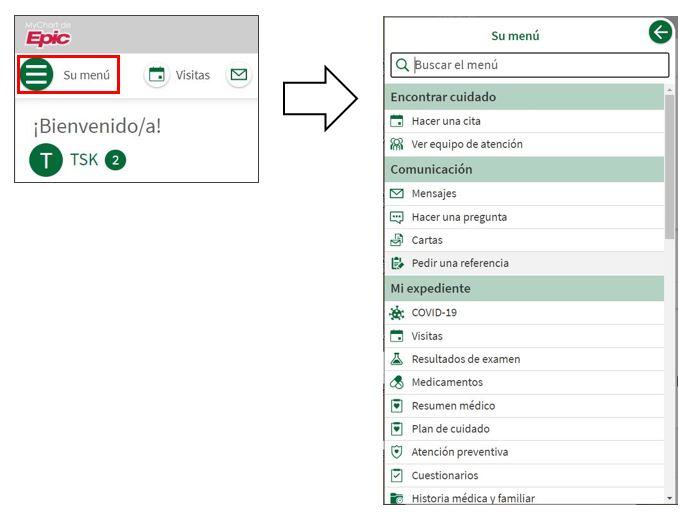Click the Atención preventiva shield icon
The height and width of the screenshot is (520, 695).
(397, 452)
